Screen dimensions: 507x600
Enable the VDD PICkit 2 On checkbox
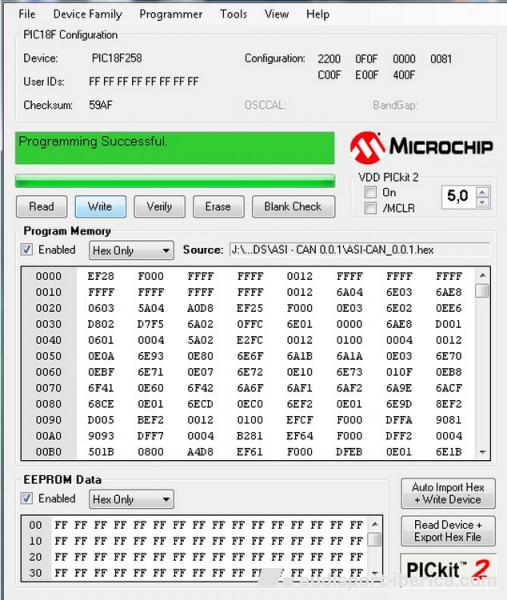[x=370, y=192]
